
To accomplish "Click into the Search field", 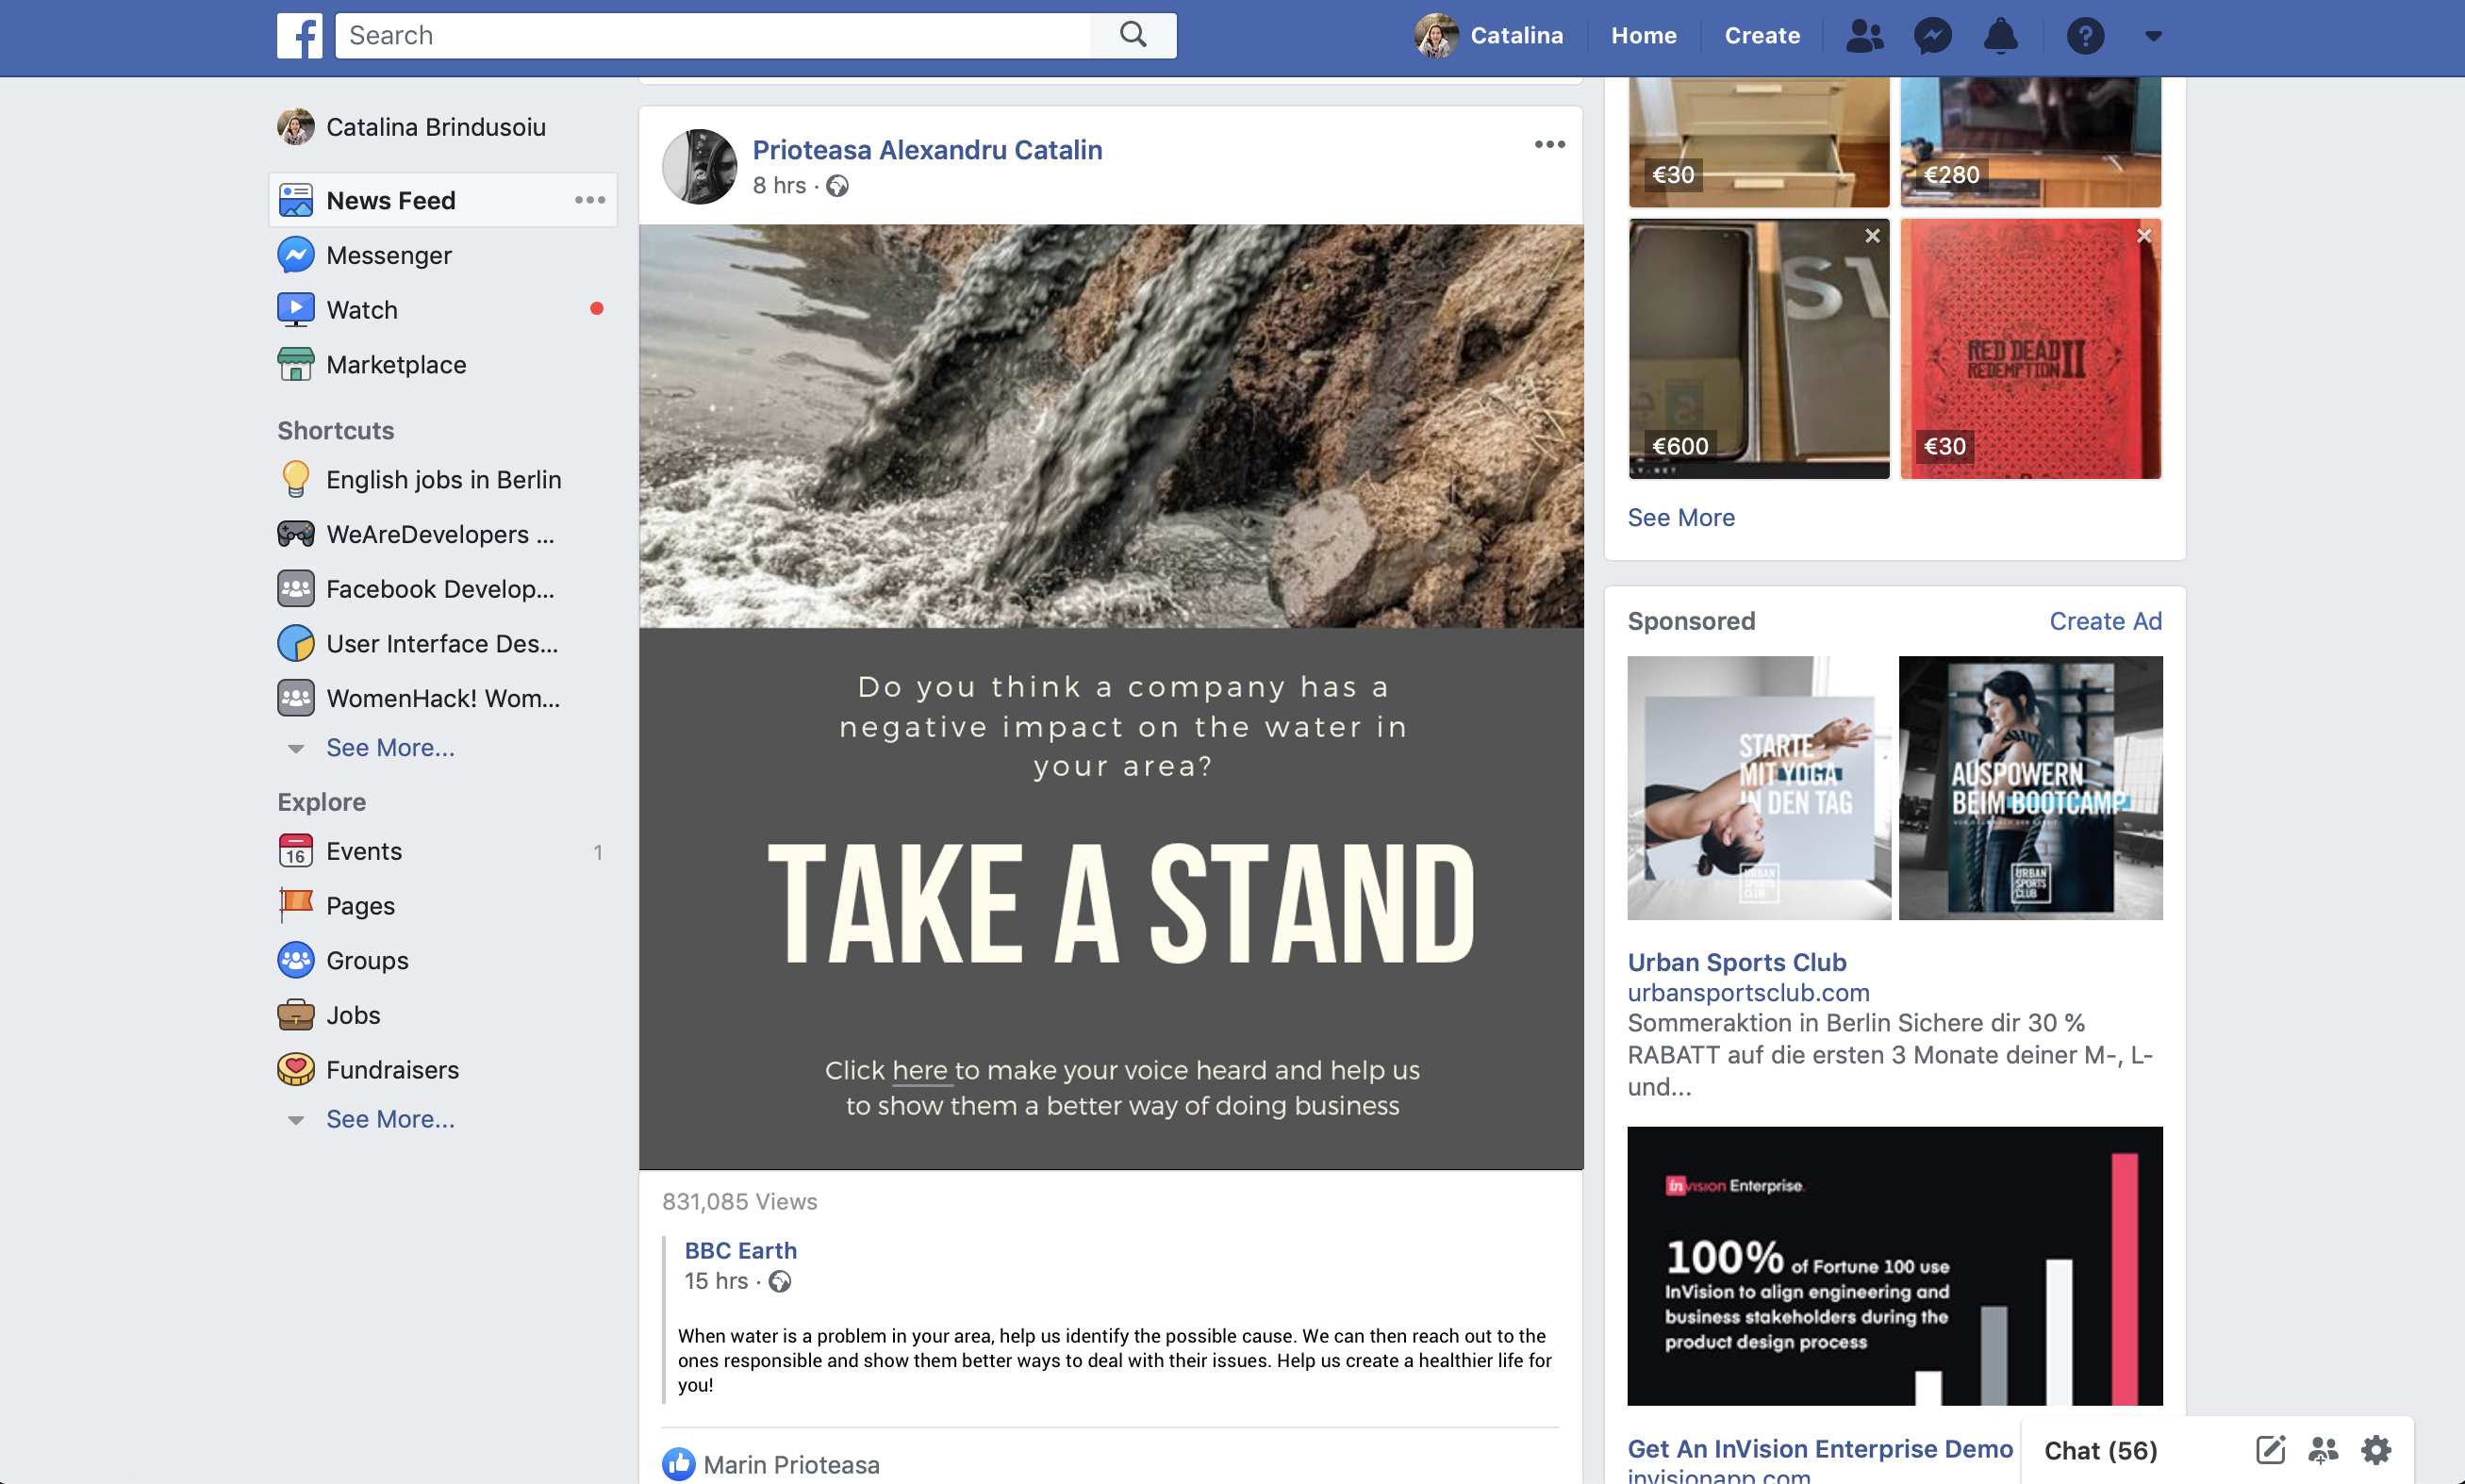I will point(712,36).
